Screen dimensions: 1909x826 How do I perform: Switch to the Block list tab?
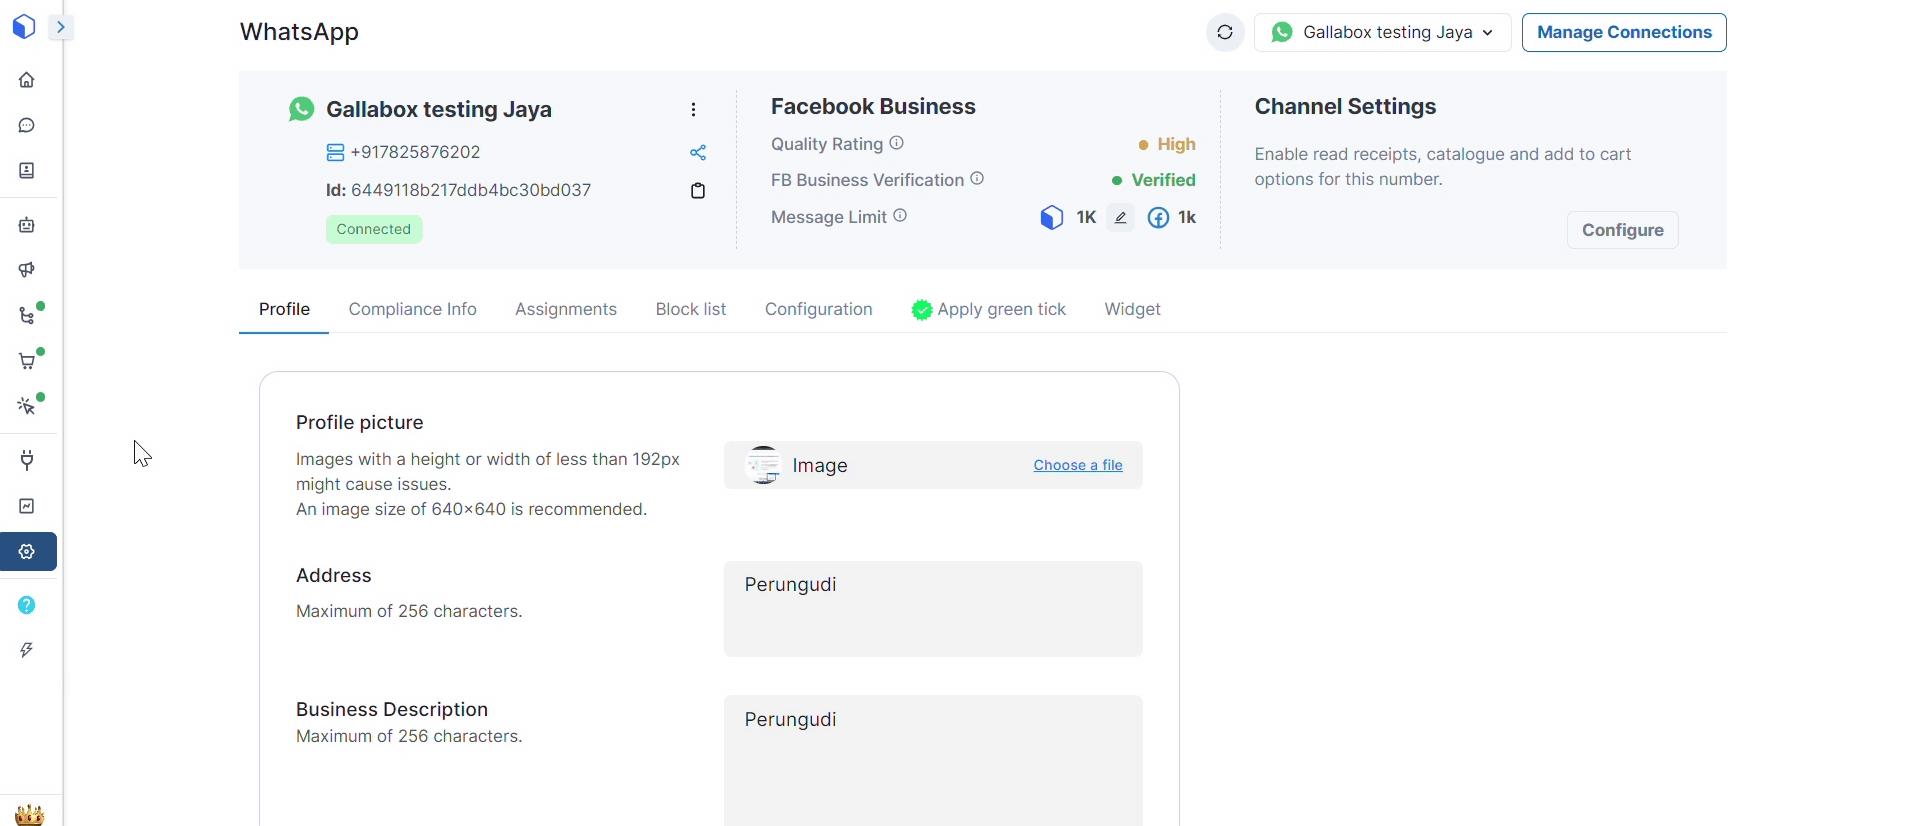click(x=690, y=309)
